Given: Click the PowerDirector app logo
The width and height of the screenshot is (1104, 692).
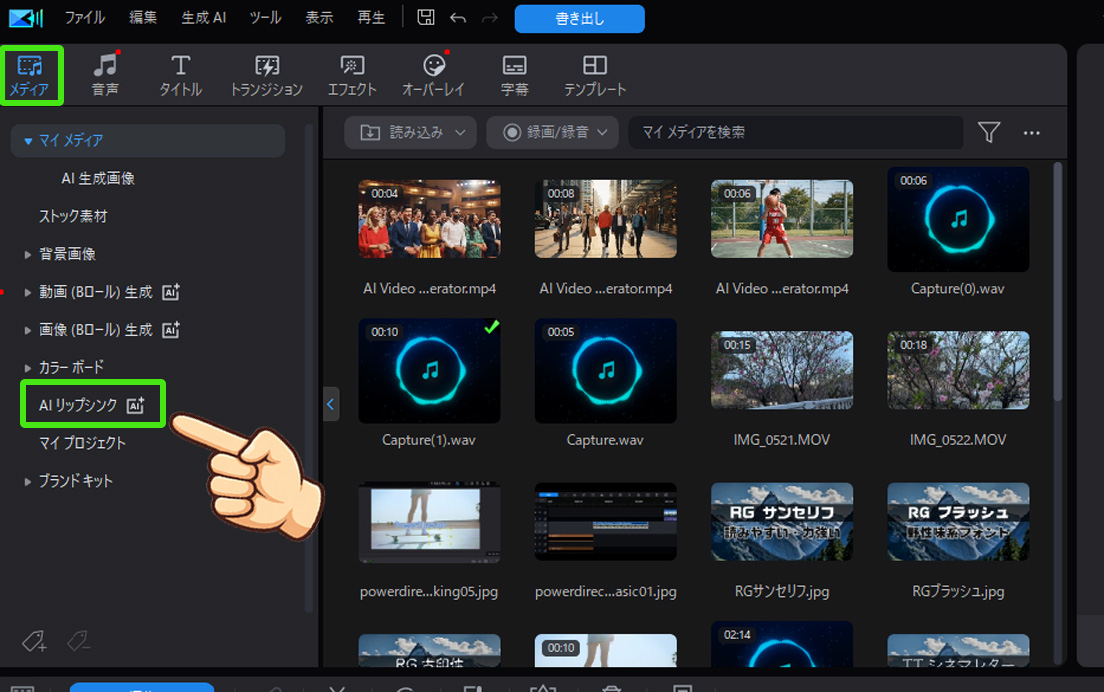Looking at the screenshot, I should coord(26,18).
